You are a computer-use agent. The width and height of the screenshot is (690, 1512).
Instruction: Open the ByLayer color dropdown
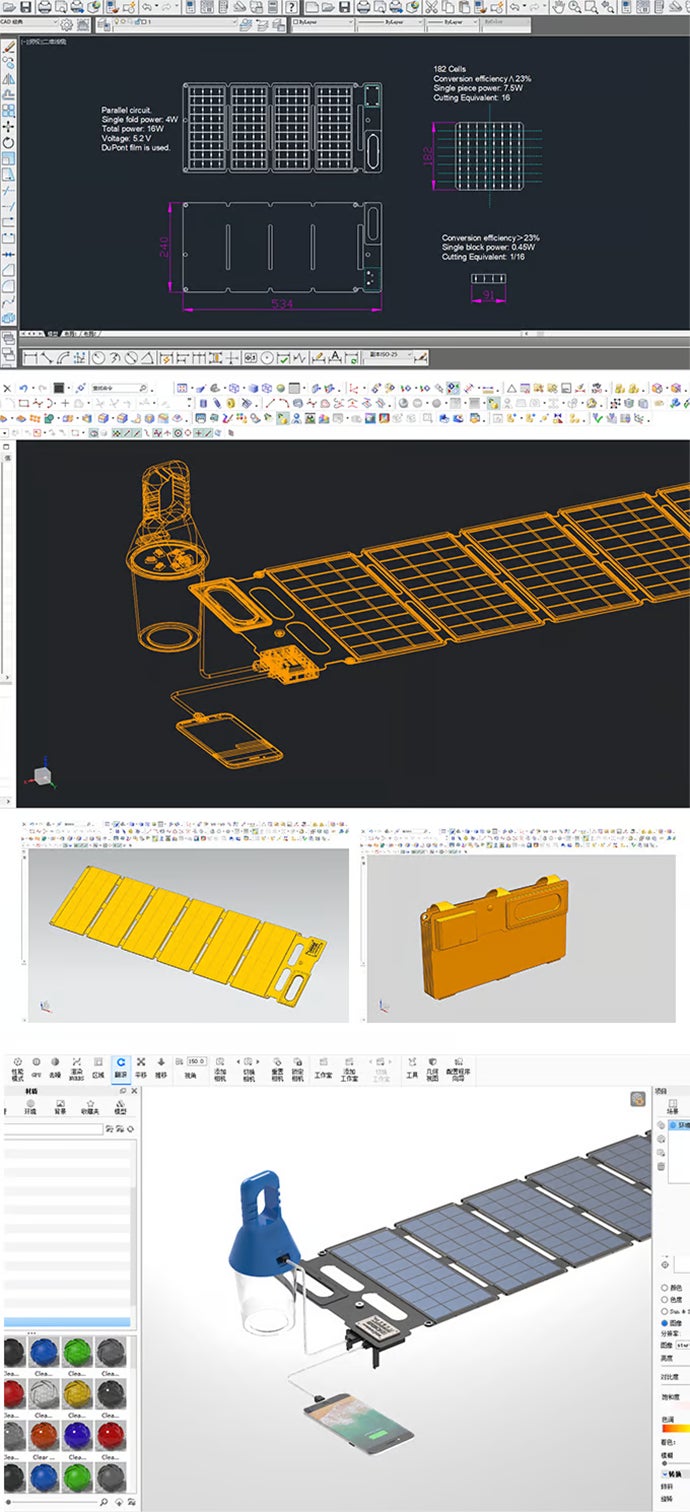[350, 21]
